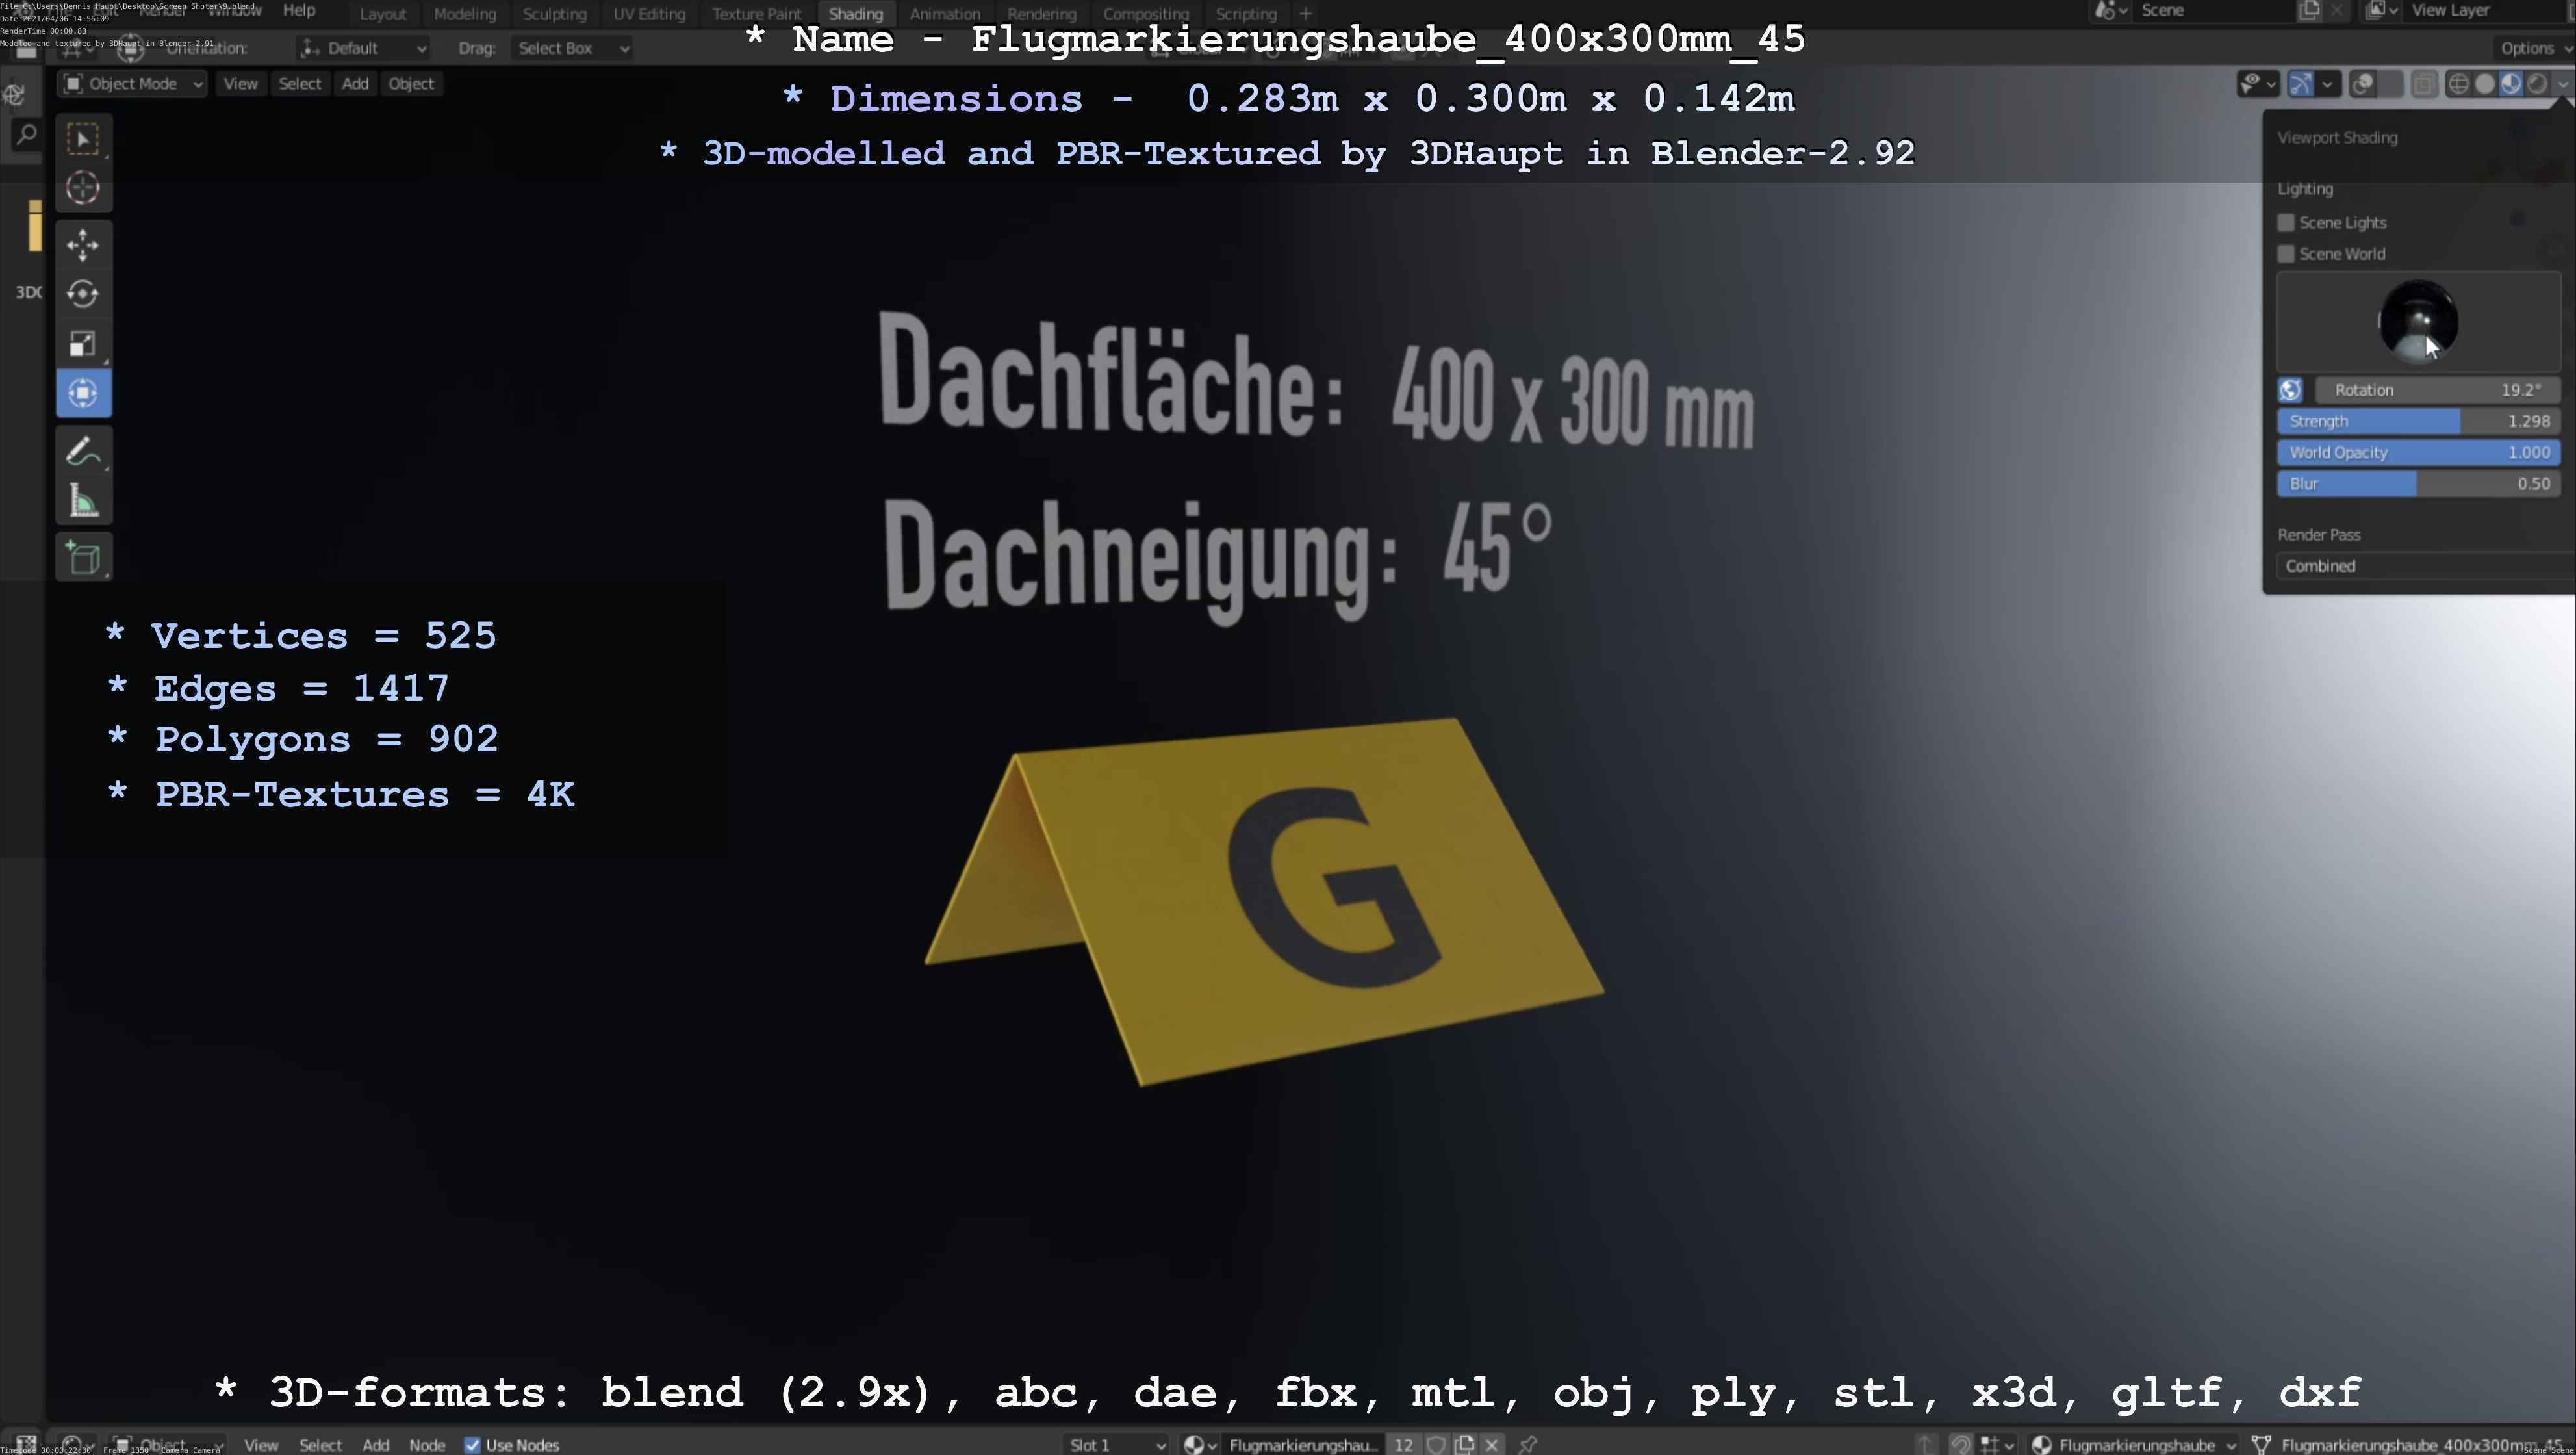Toggle show gizmos button

coord(2301,84)
